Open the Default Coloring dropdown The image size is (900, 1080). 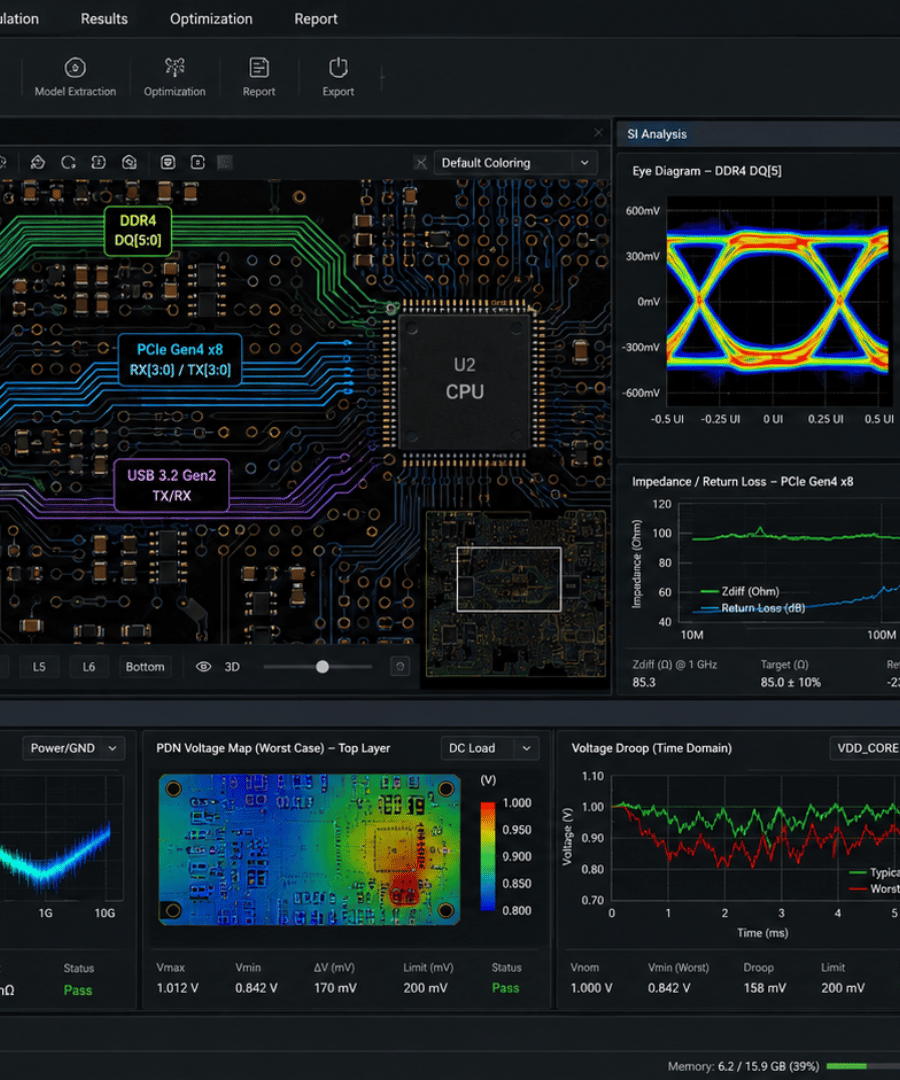[x=515, y=163]
